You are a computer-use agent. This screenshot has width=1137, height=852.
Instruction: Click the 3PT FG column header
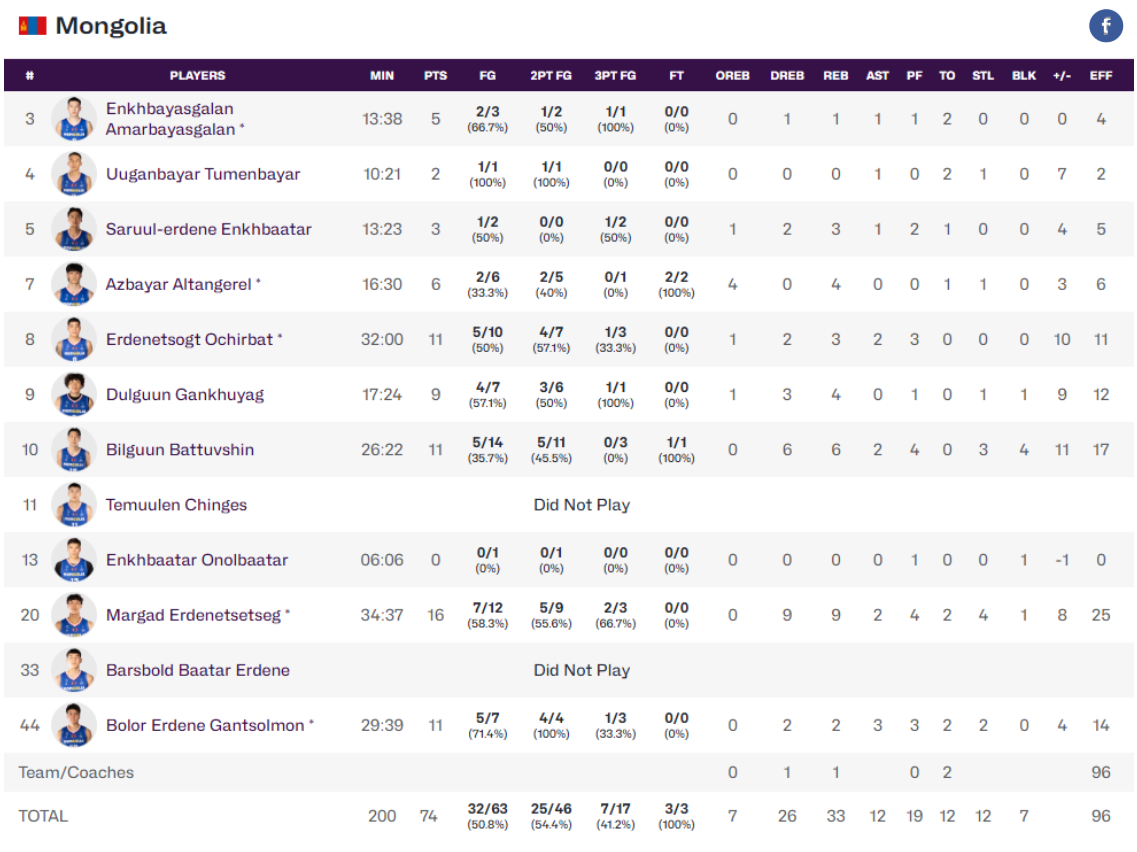click(615, 75)
